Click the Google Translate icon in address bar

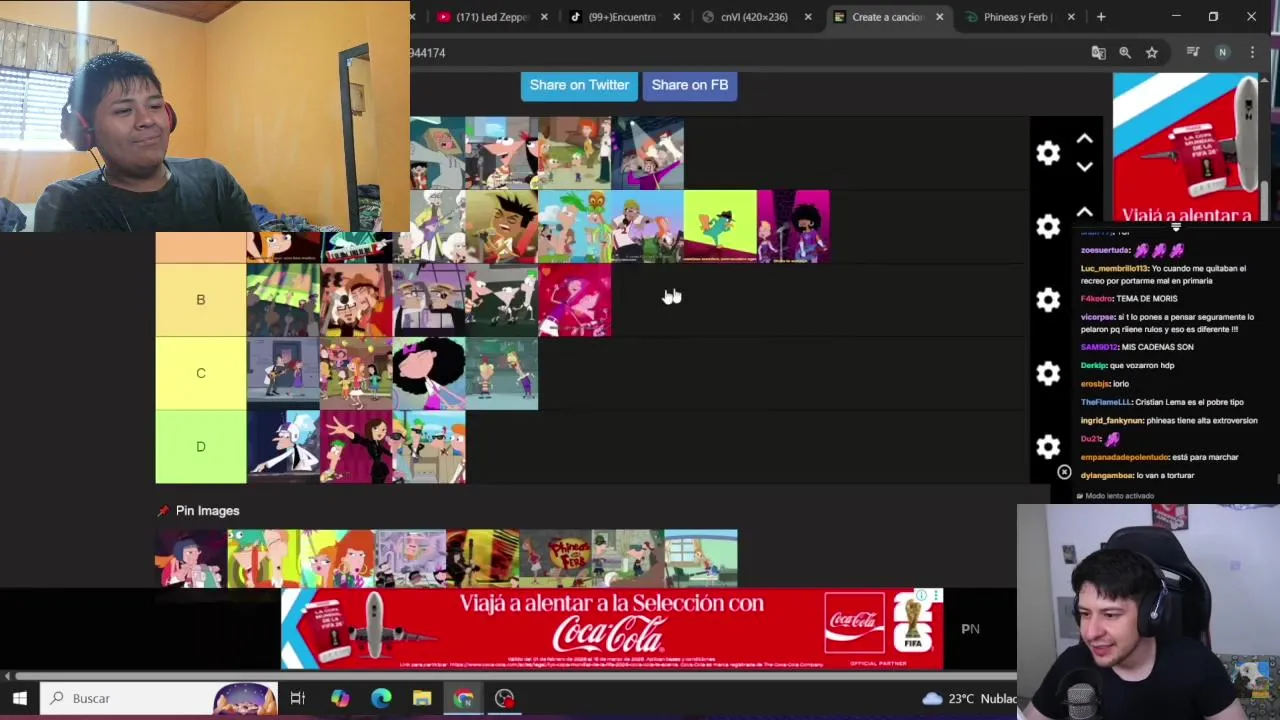coord(1098,52)
